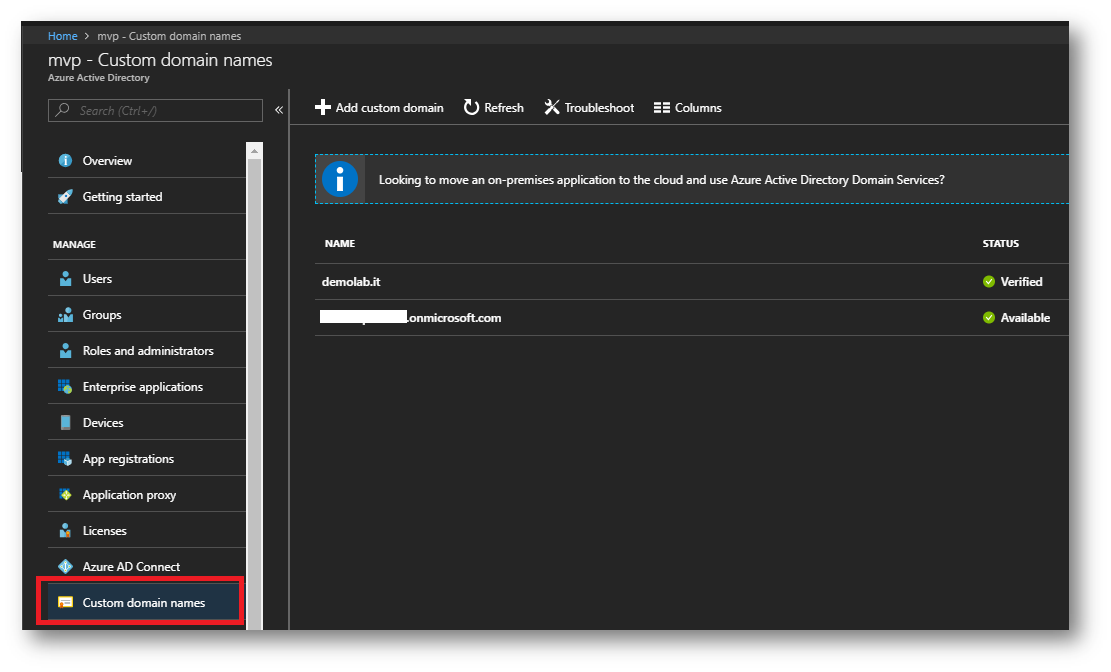Screen dimensions: 1111x672
Task: Go to Devices section
Action: coord(147,422)
